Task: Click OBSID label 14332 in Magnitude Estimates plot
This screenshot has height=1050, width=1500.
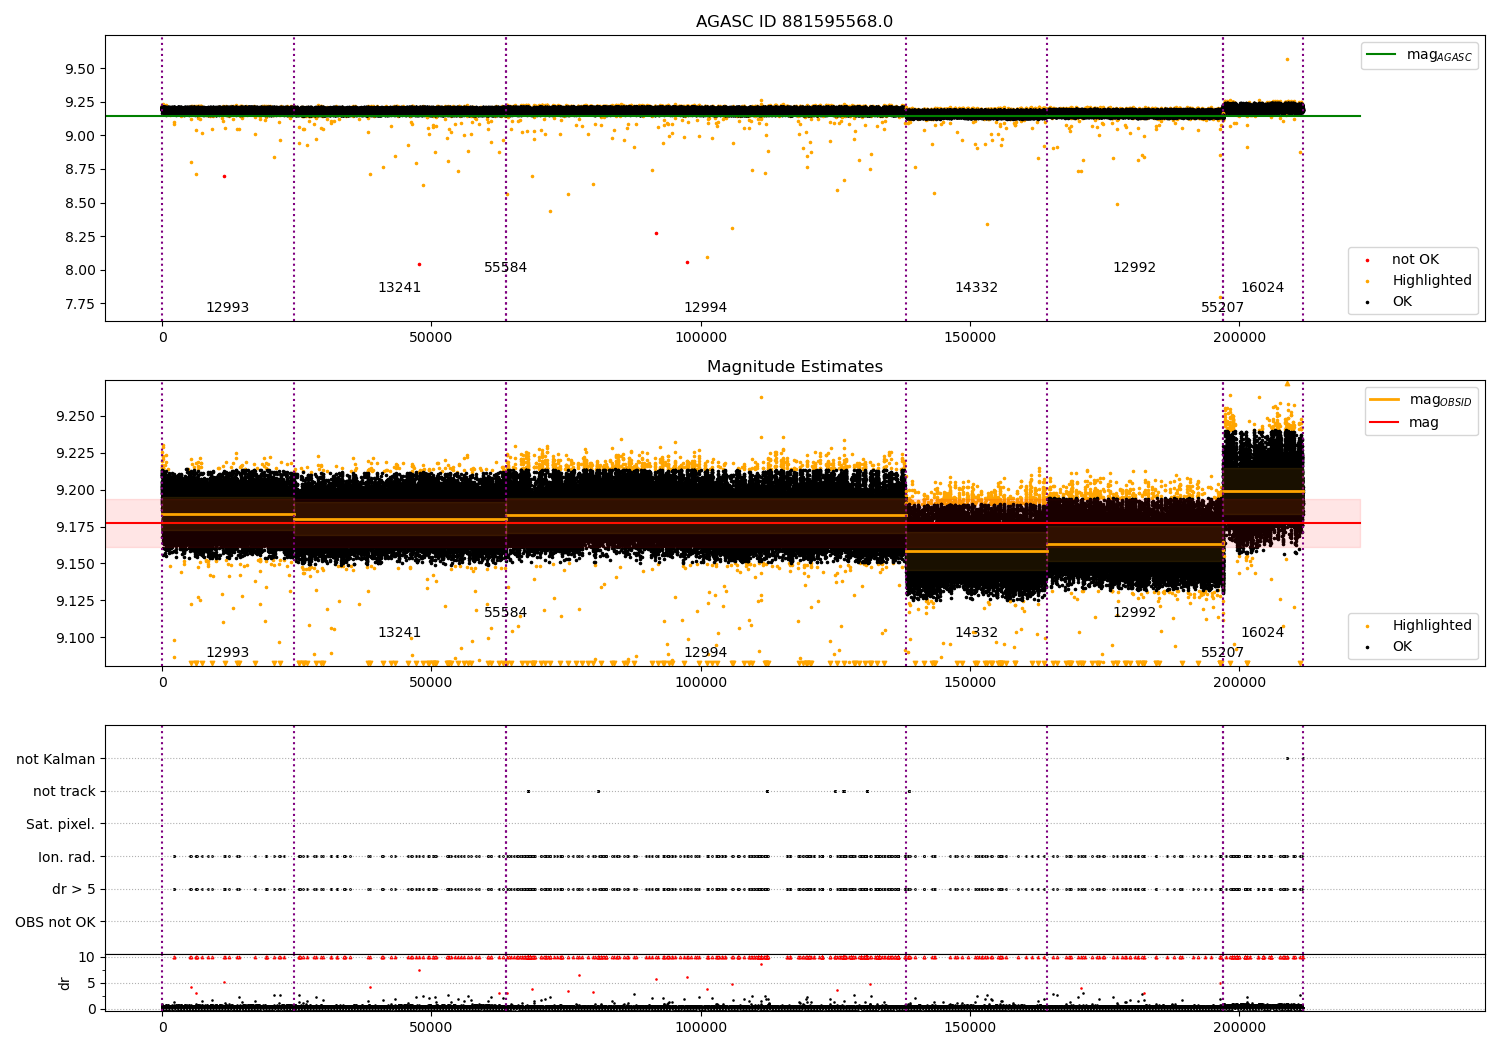Action: 976,633
